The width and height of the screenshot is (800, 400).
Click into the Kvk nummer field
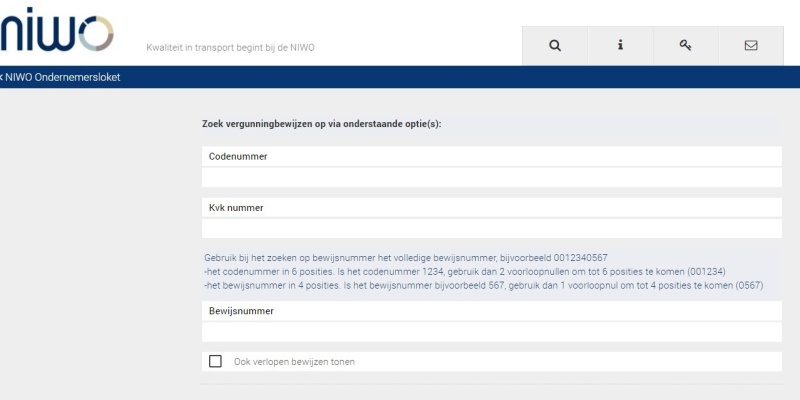(491, 228)
